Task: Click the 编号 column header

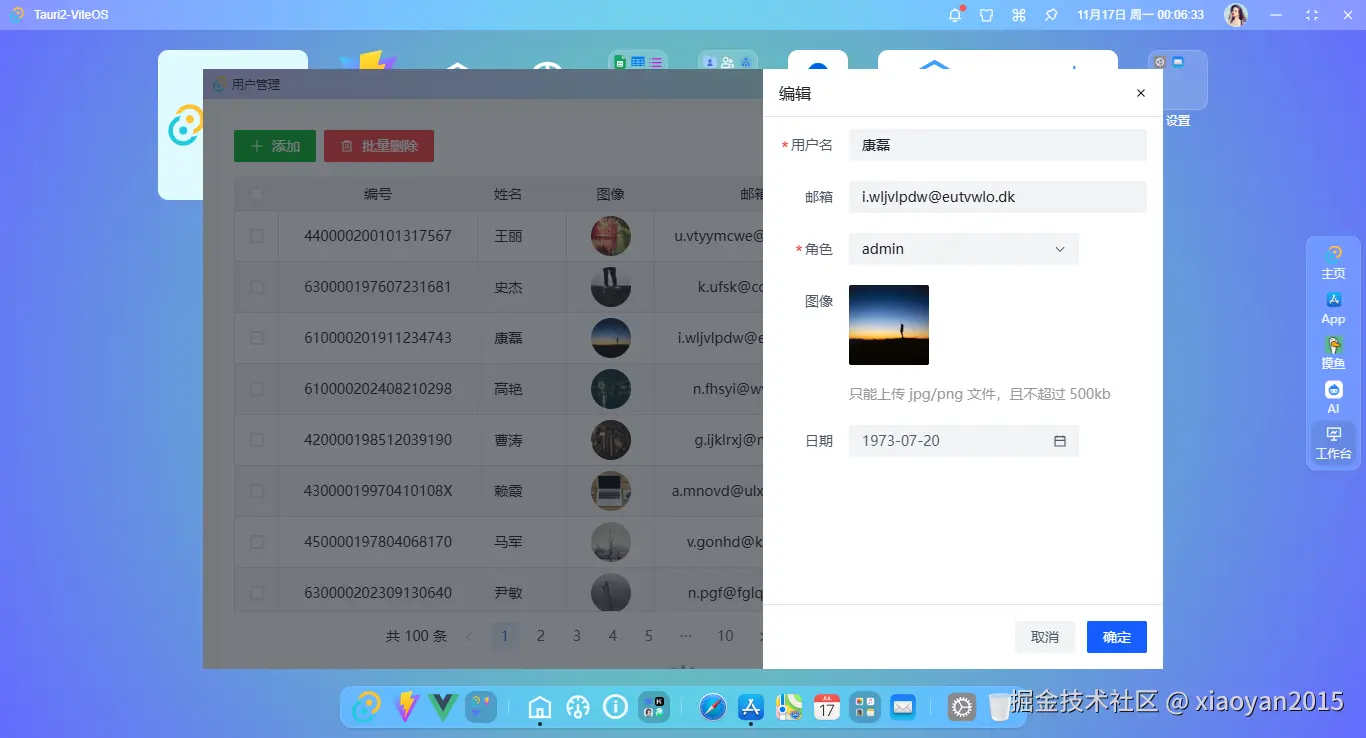Action: click(x=378, y=194)
